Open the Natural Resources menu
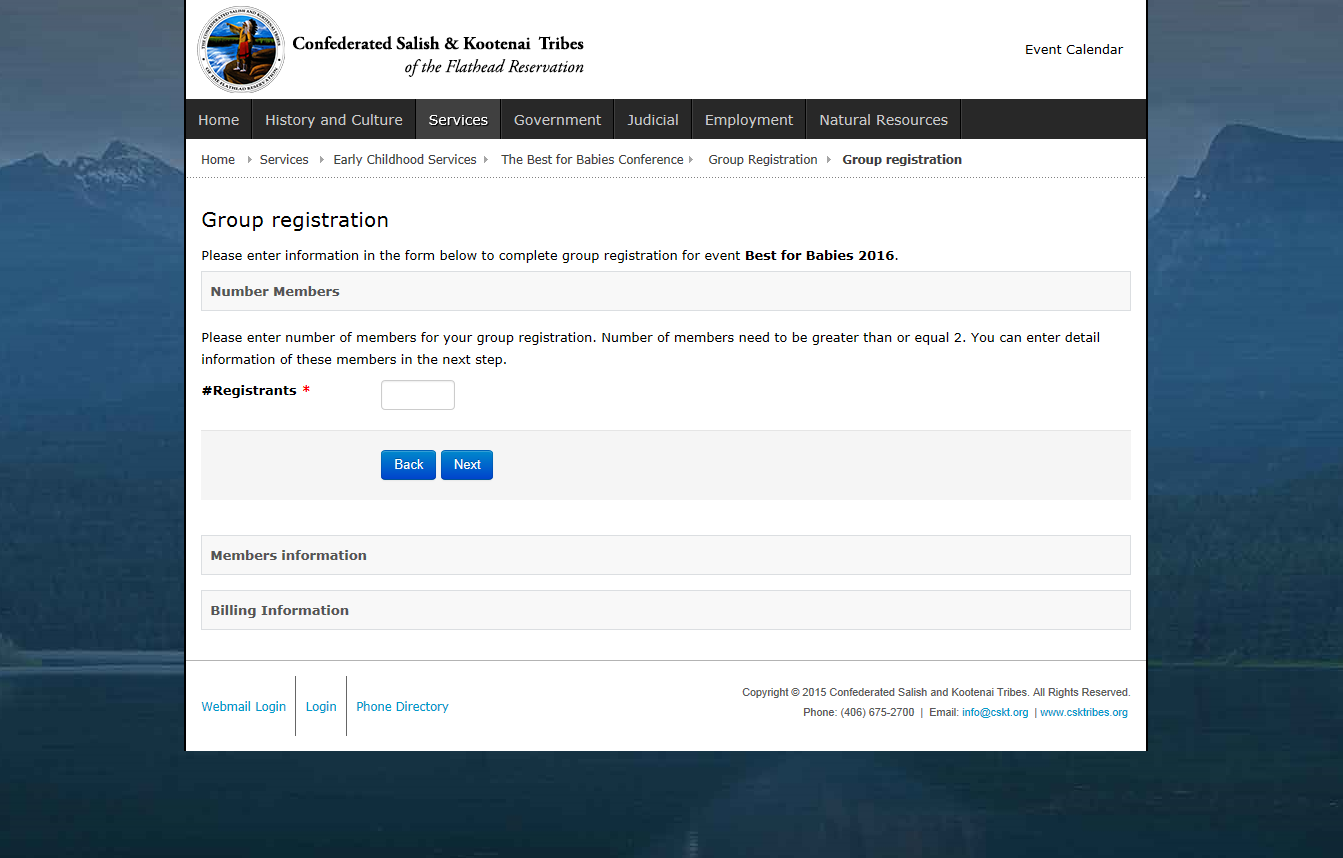This screenshot has width=1343, height=858. pyautogui.click(x=883, y=120)
